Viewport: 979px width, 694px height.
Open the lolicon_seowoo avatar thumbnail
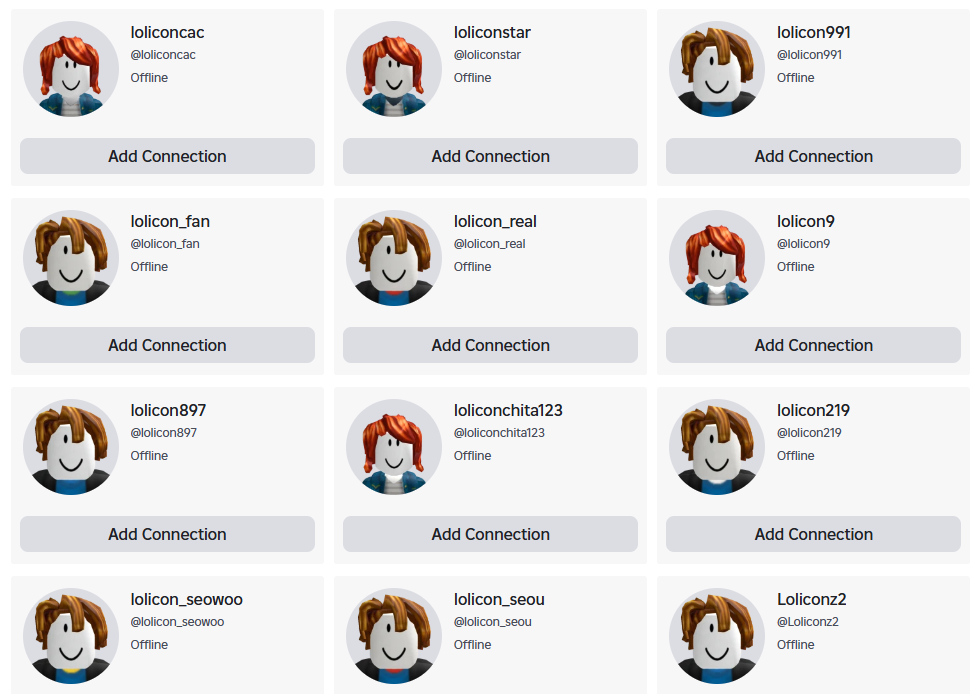71,636
